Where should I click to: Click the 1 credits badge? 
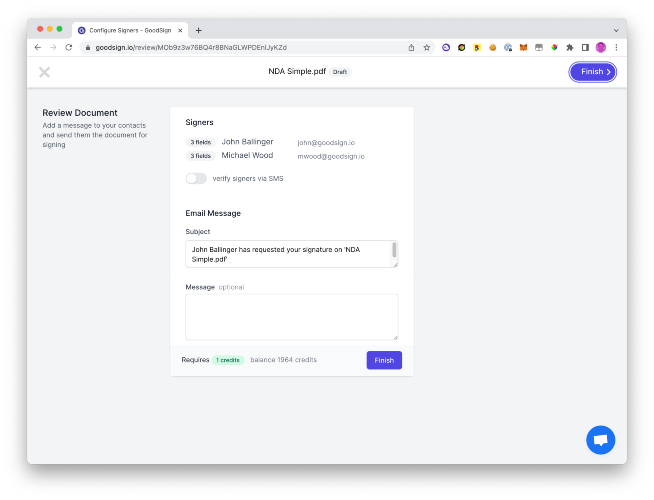click(228, 360)
